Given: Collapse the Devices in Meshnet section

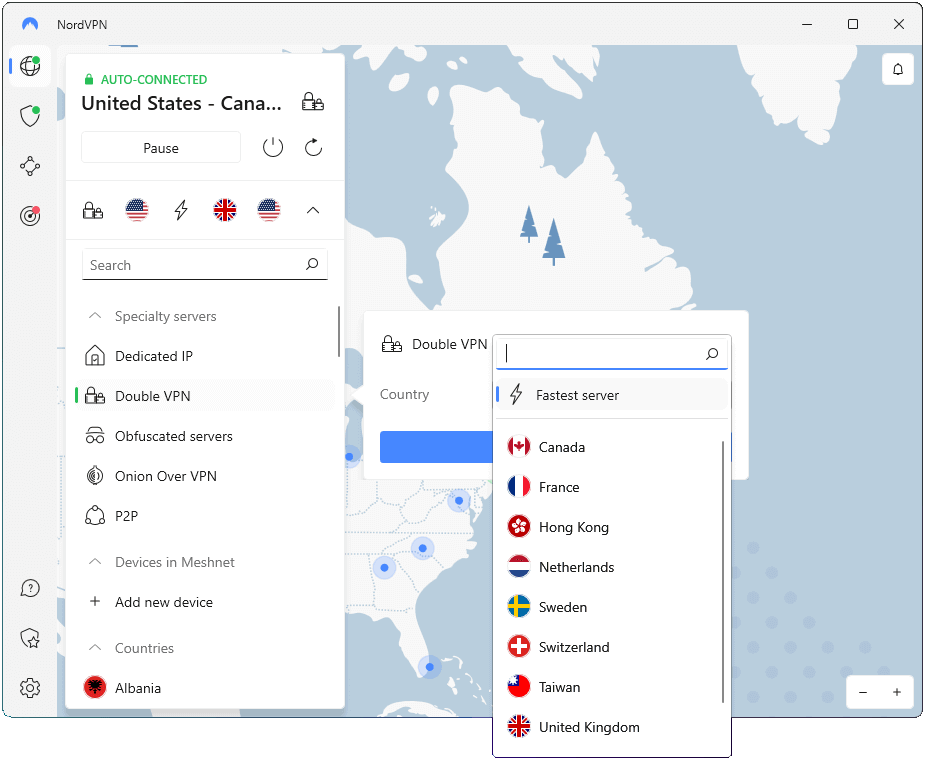Looking at the screenshot, I should 94,561.
